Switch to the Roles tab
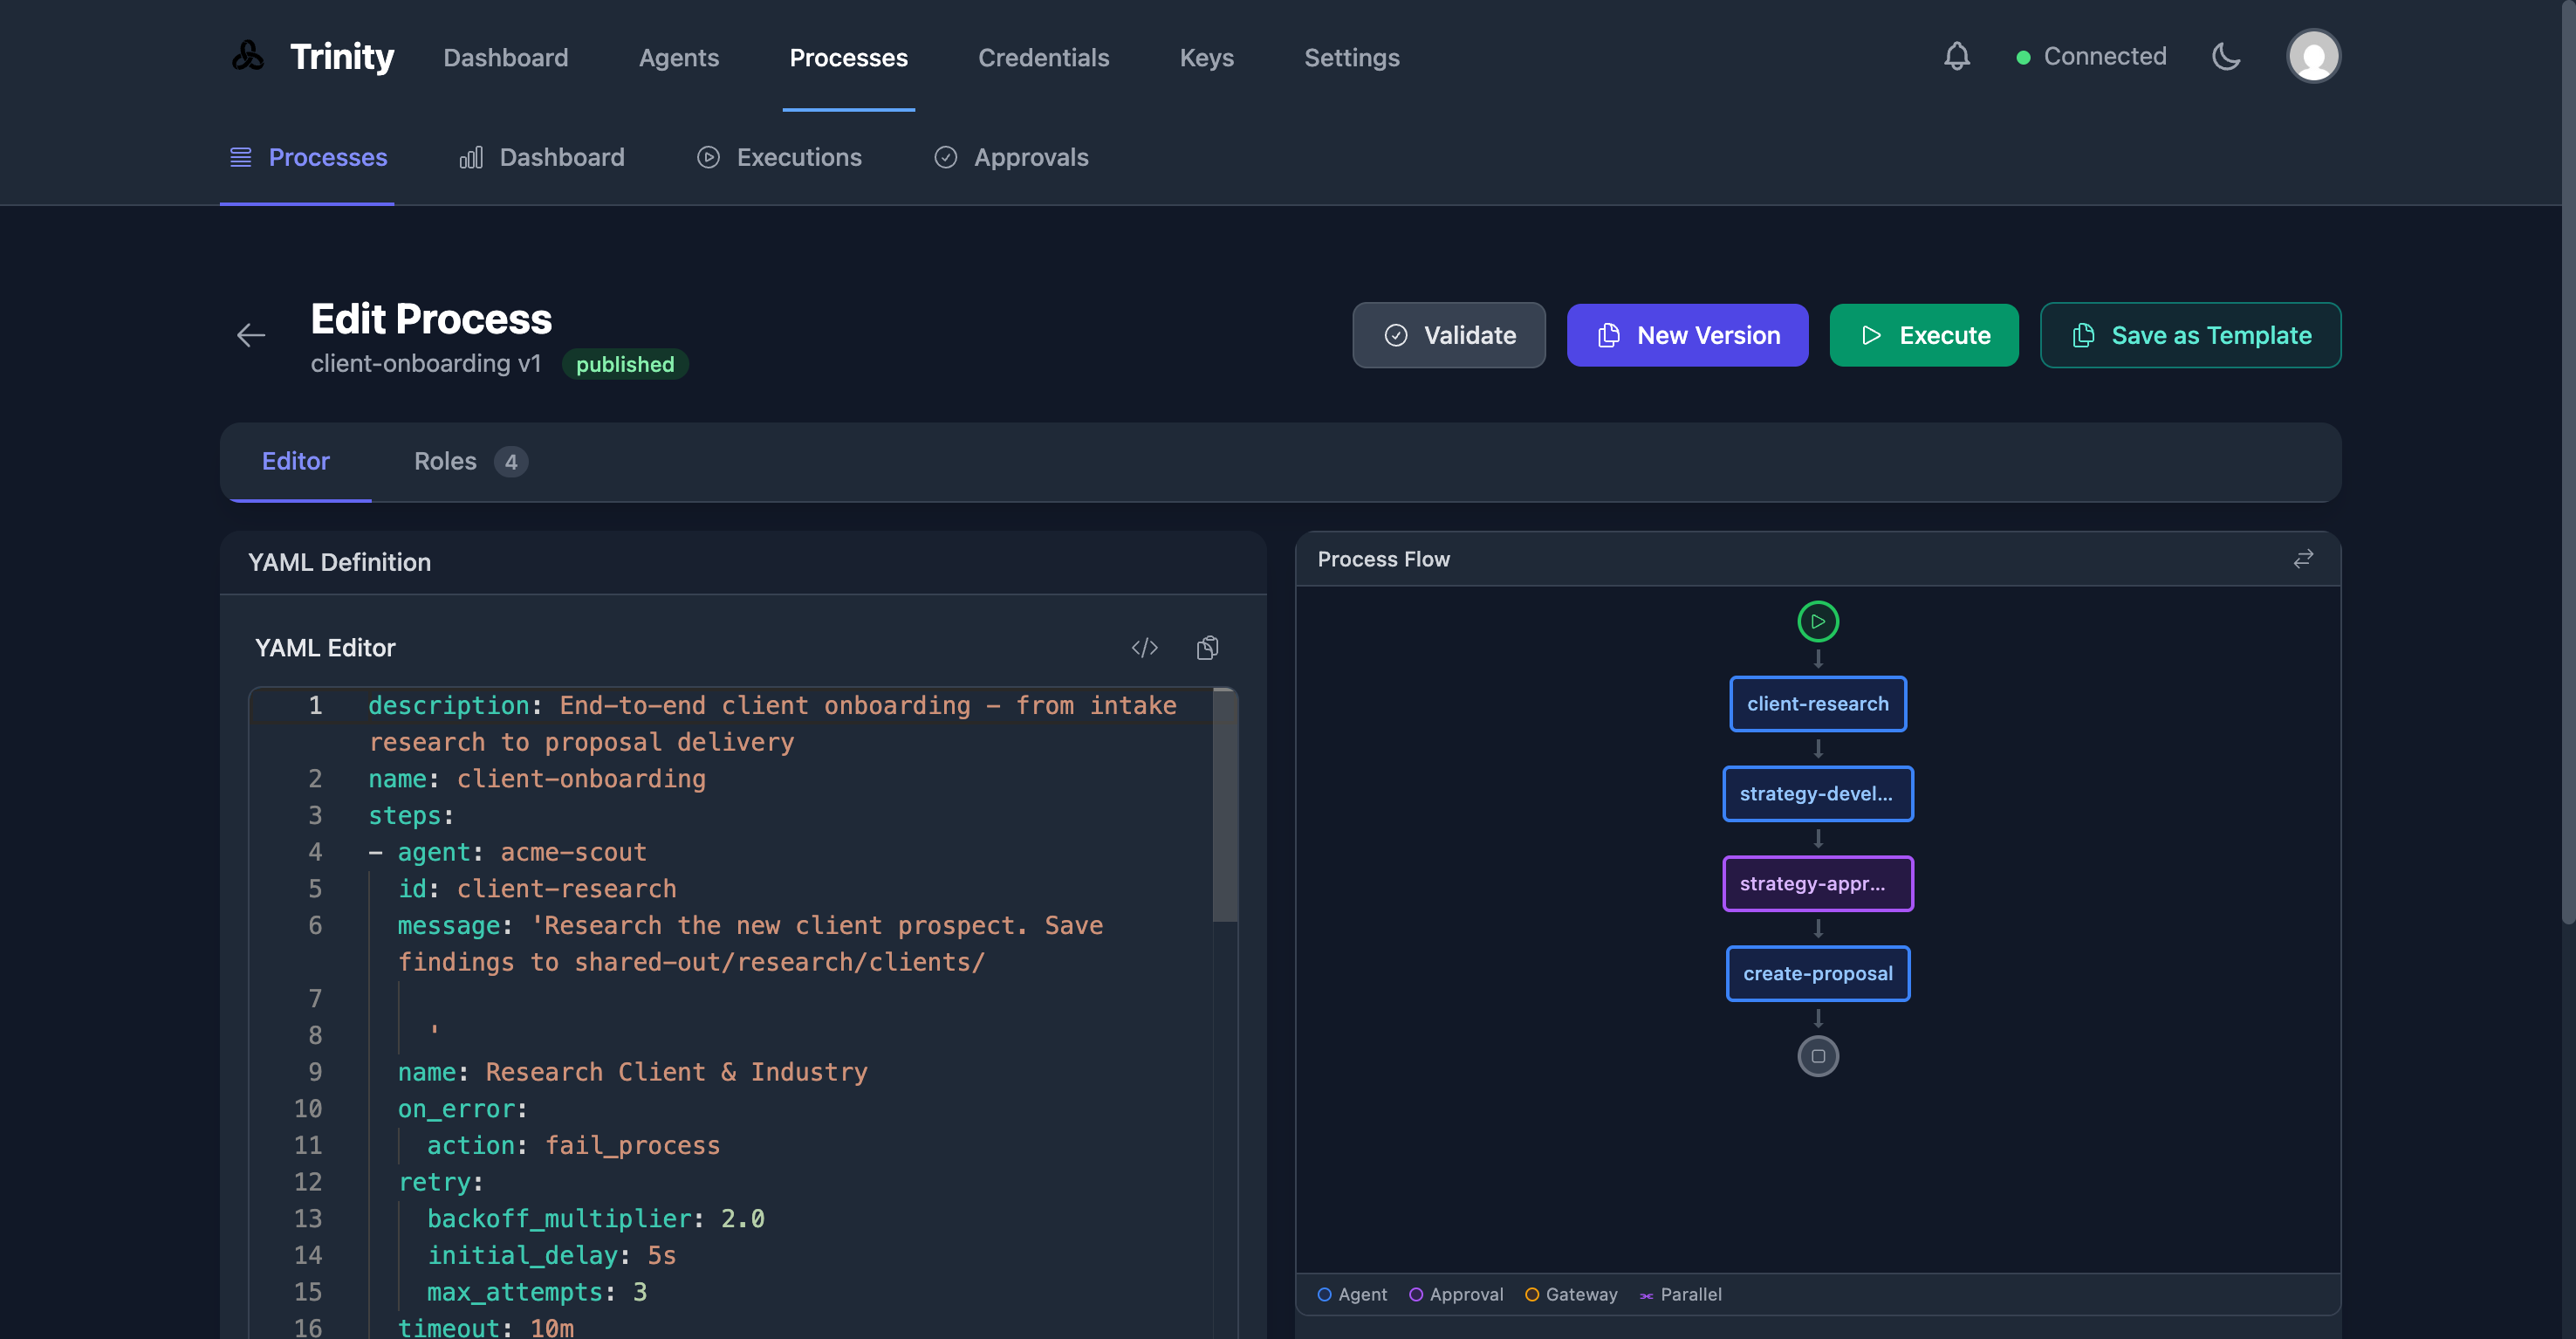The width and height of the screenshot is (2576, 1339). pyautogui.click(x=444, y=461)
